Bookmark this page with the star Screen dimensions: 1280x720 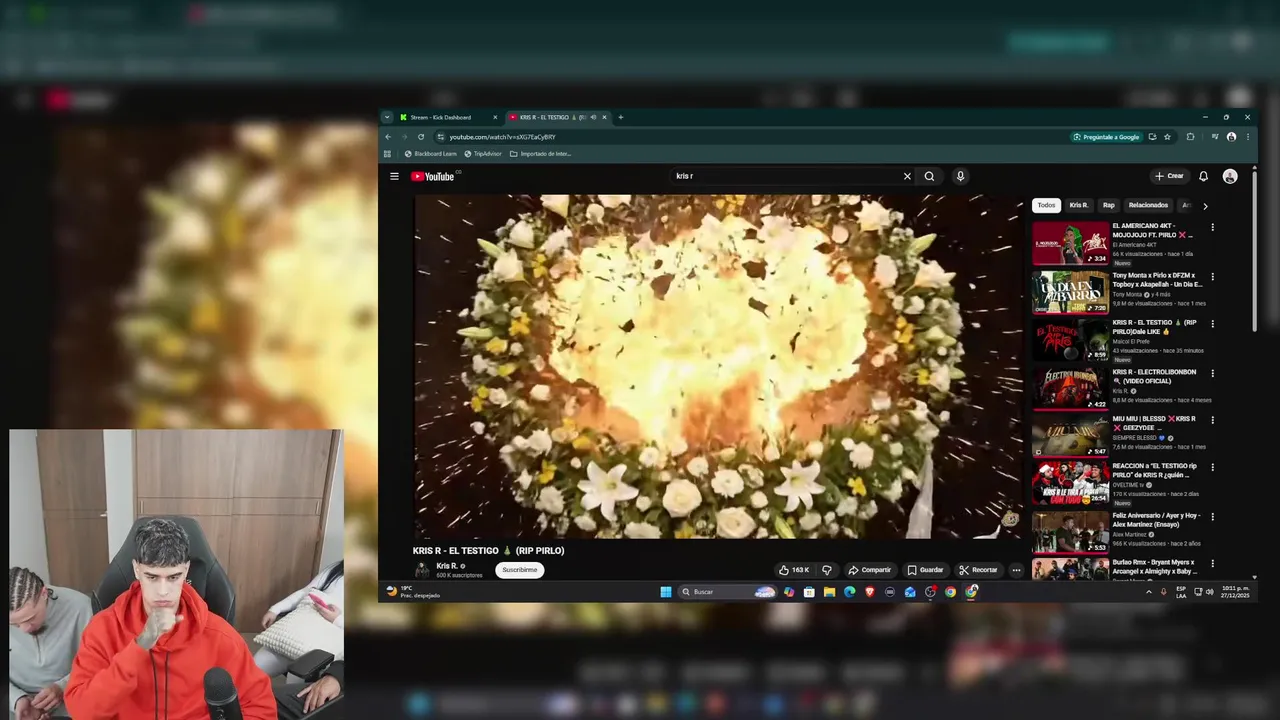[1167, 137]
